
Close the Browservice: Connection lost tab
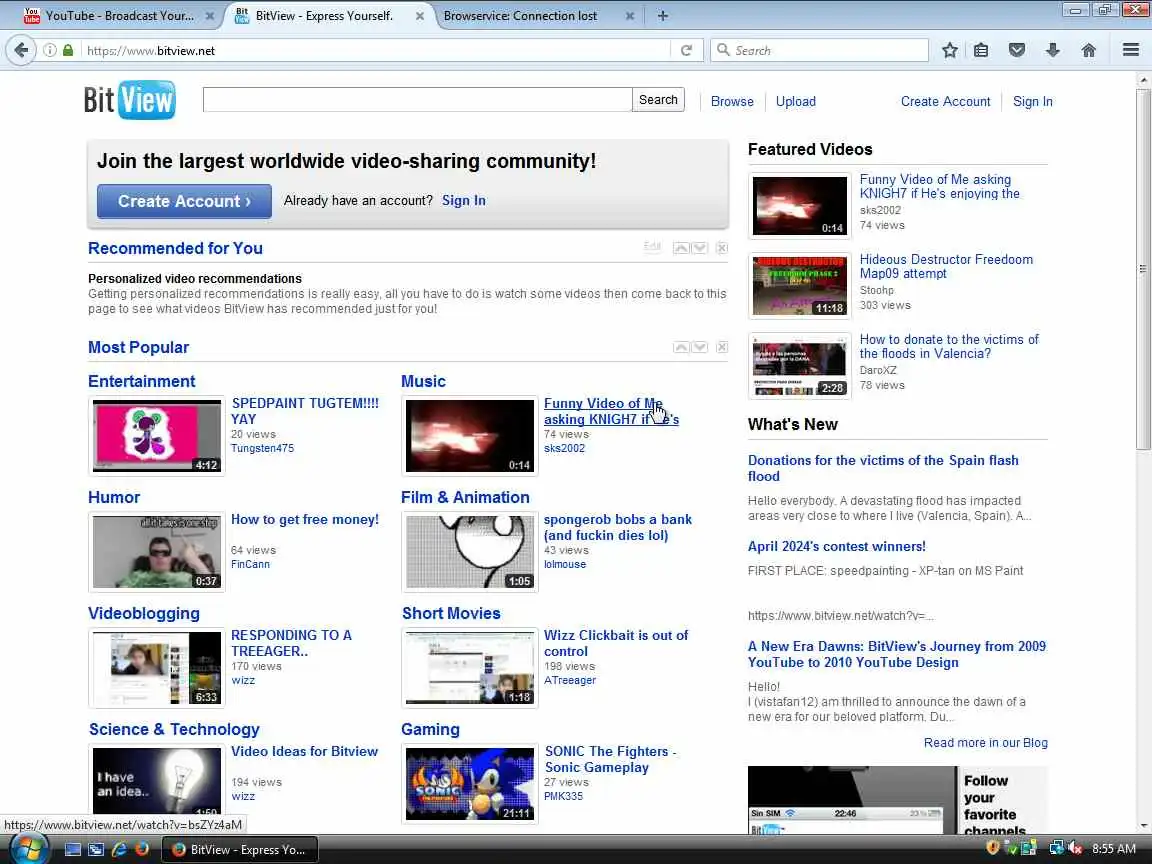pyautogui.click(x=630, y=15)
